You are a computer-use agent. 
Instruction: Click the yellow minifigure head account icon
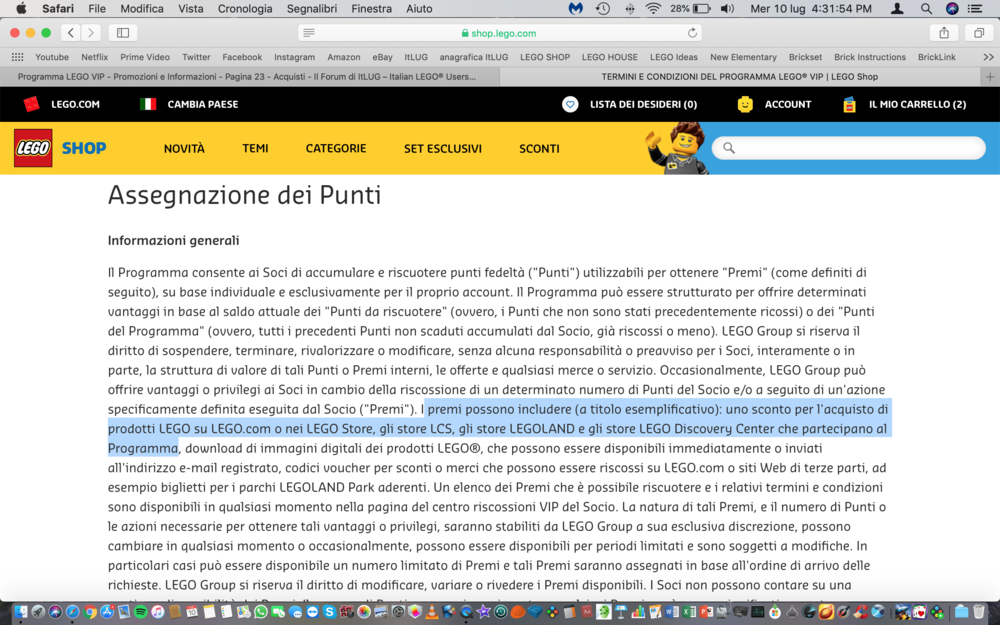pyautogui.click(x=745, y=104)
